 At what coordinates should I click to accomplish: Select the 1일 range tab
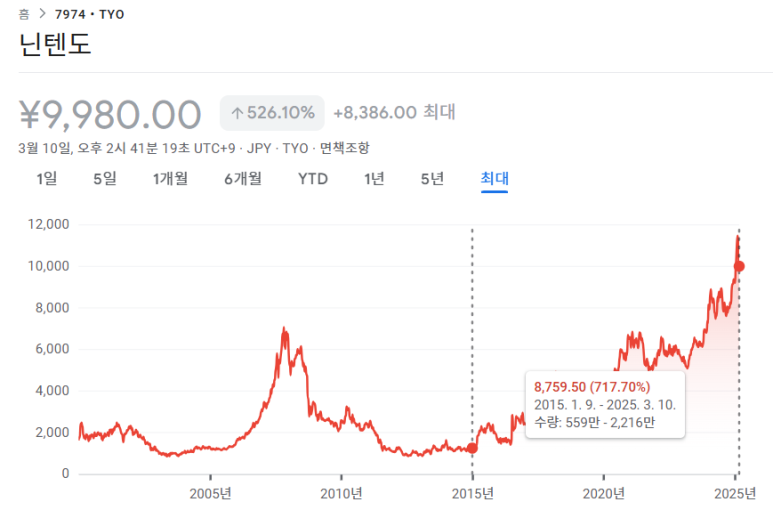(47, 178)
